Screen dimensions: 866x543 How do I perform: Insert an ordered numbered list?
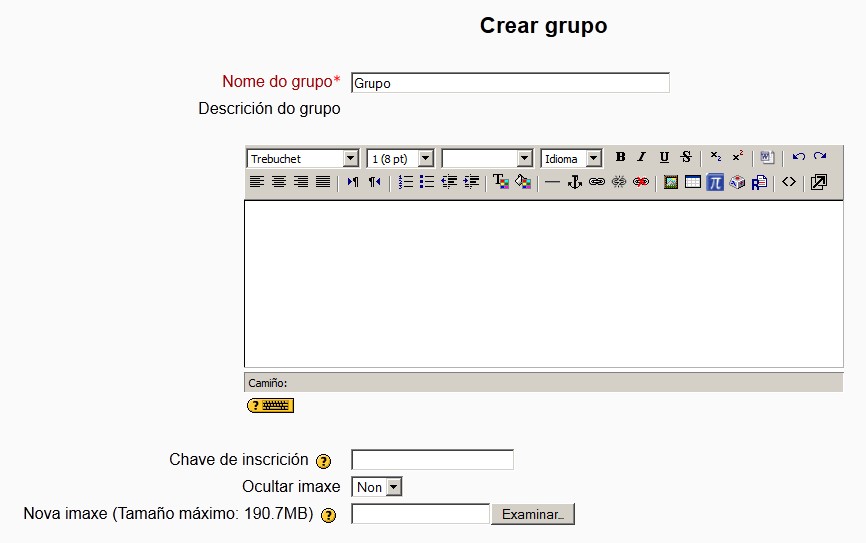(405, 182)
